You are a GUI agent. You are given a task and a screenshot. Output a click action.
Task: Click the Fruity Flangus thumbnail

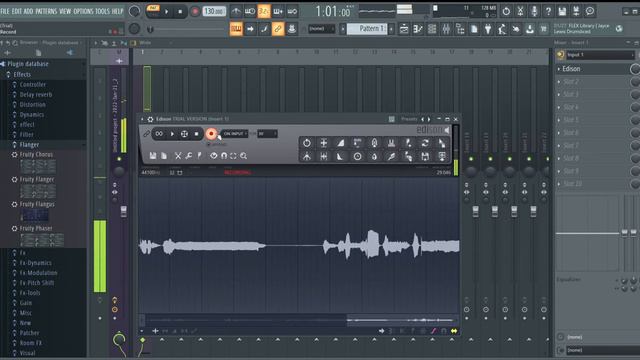(35, 215)
